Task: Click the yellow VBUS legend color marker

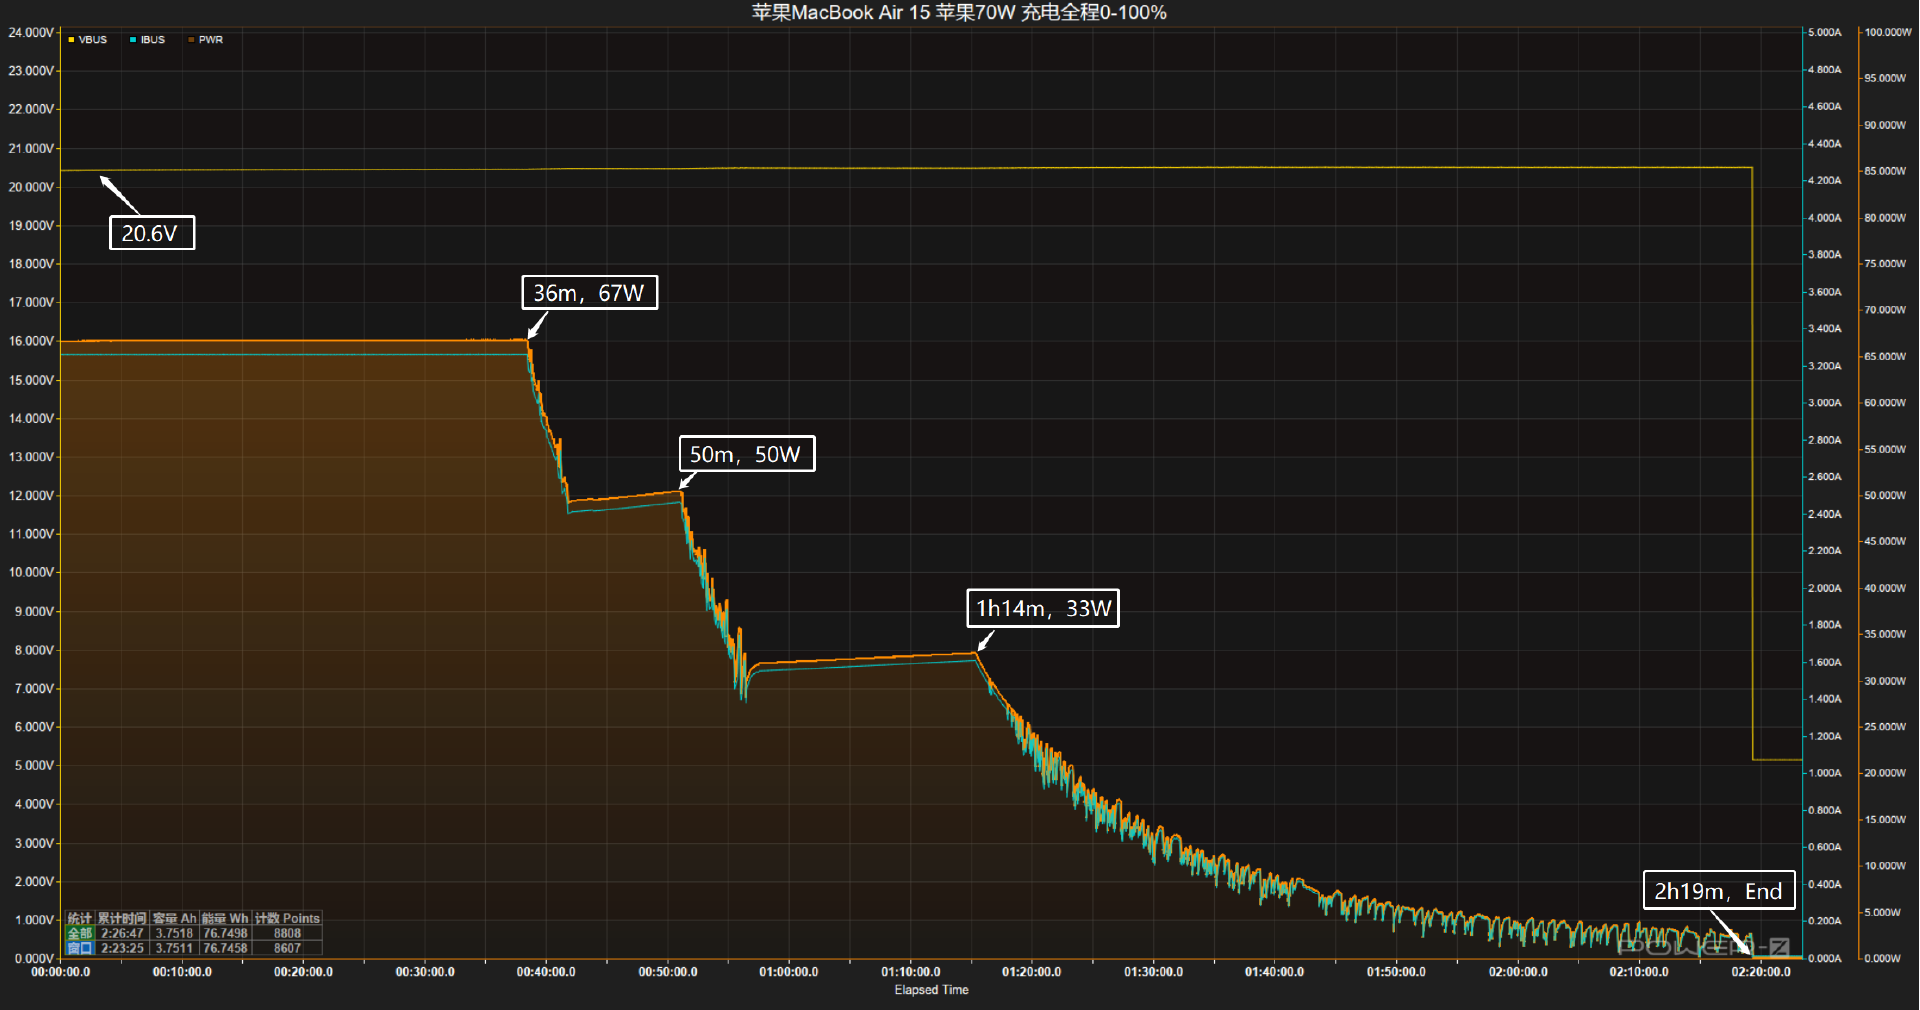Action: (x=71, y=40)
